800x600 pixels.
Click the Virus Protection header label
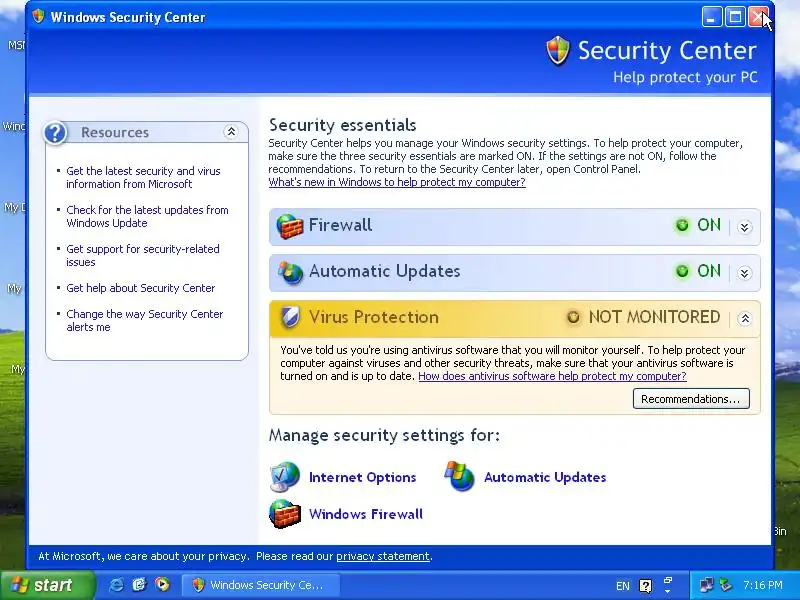pyautogui.click(x=373, y=317)
